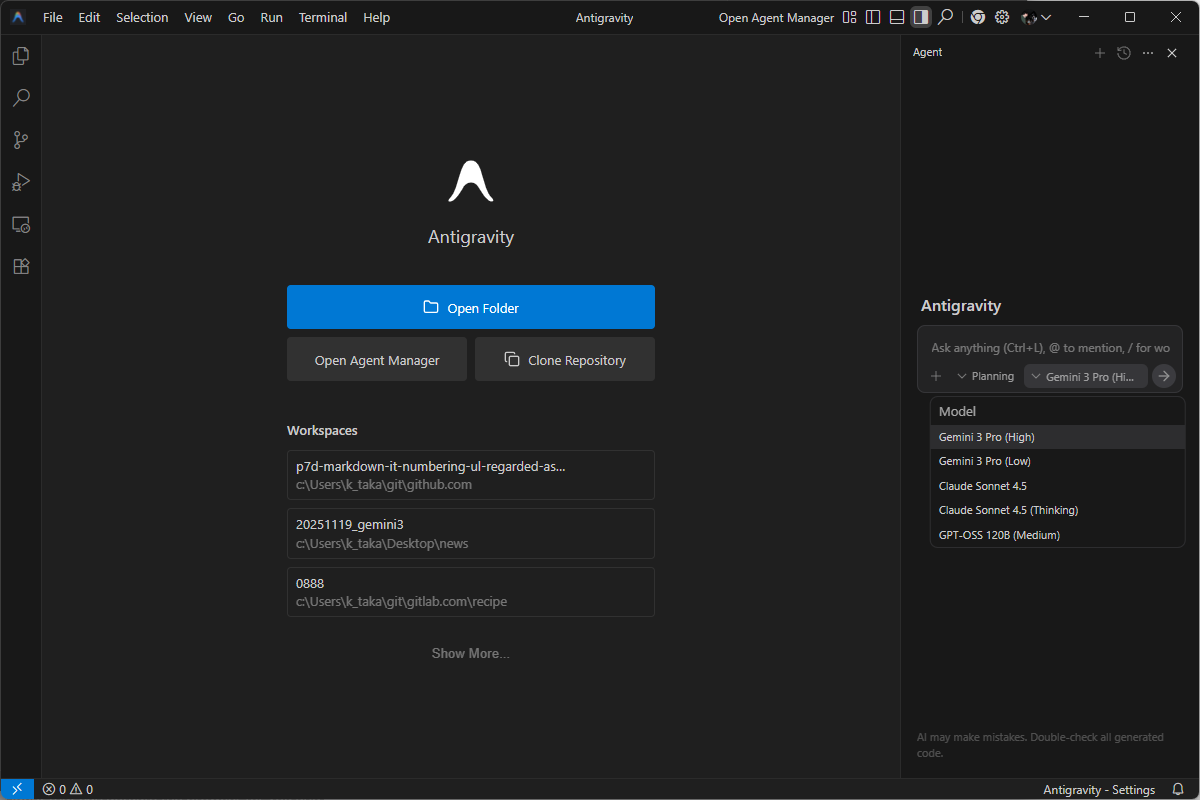The width and height of the screenshot is (1200, 800).
Task: Expand the Planning mode dropdown
Action: pos(985,376)
